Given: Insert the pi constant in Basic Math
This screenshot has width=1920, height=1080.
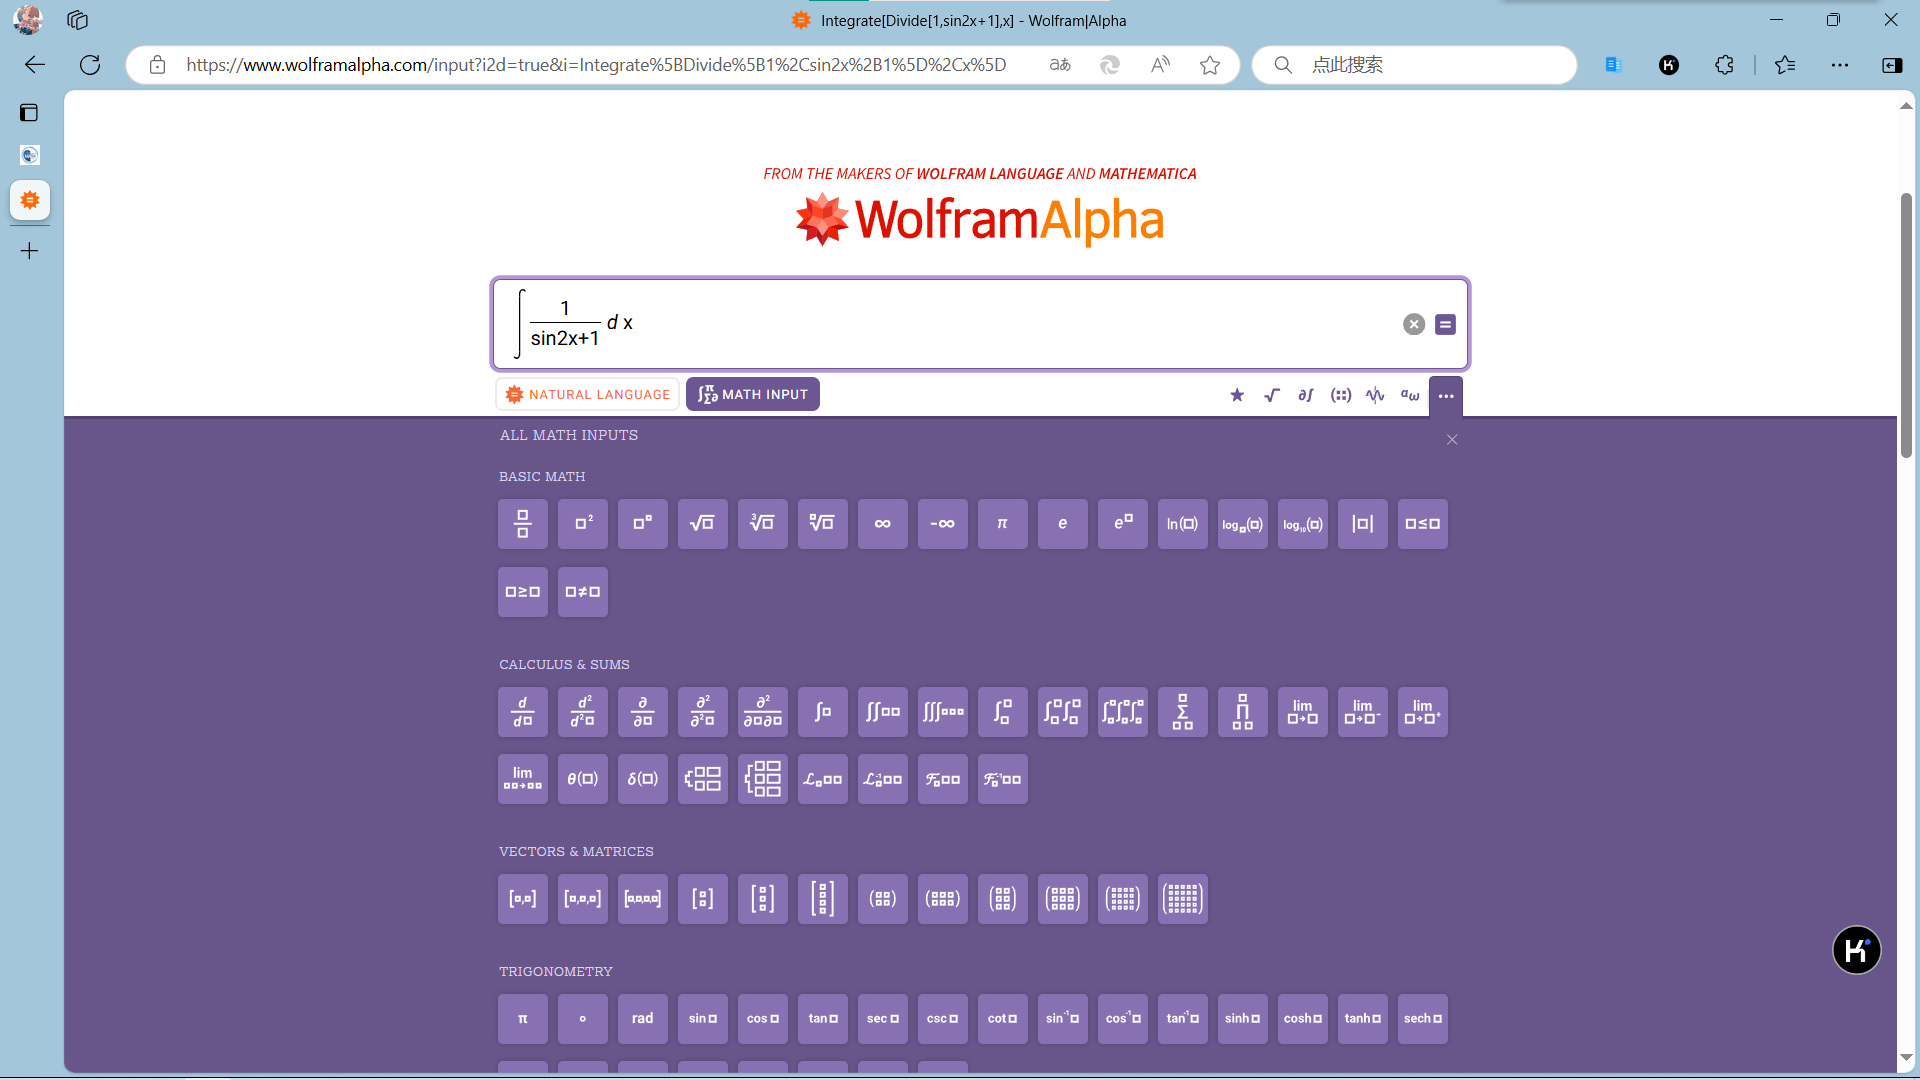Looking at the screenshot, I should click(x=1002, y=524).
